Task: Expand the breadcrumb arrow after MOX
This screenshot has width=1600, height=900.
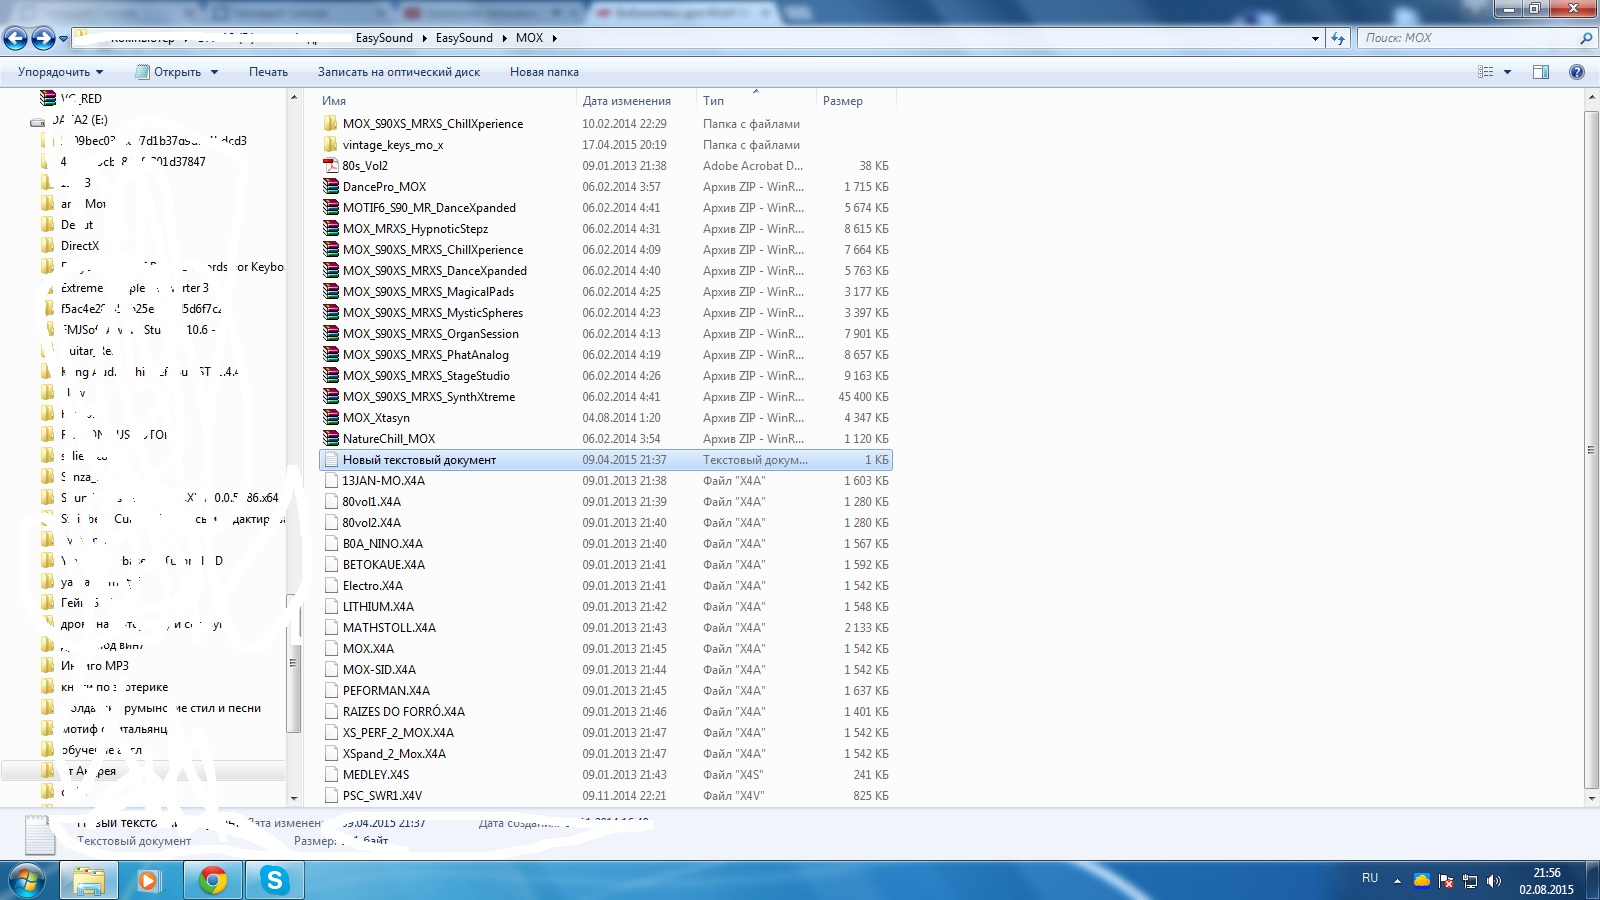Action: 554,38
